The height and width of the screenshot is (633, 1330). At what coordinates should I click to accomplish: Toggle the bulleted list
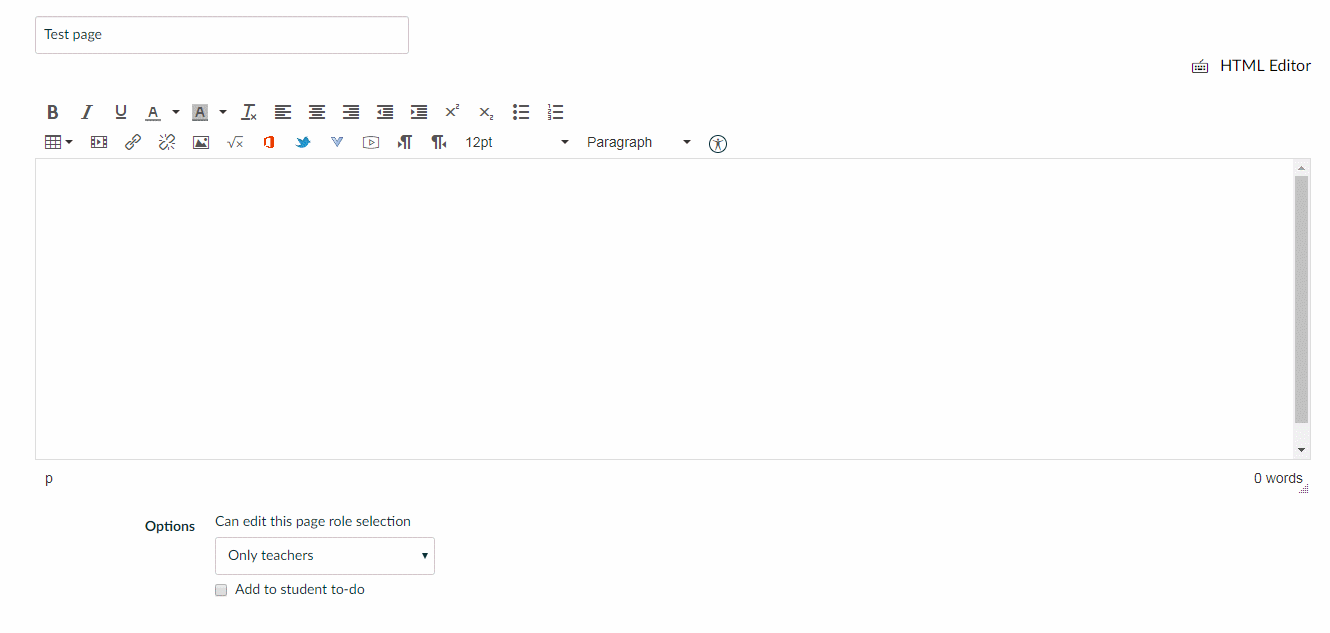[521, 112]
